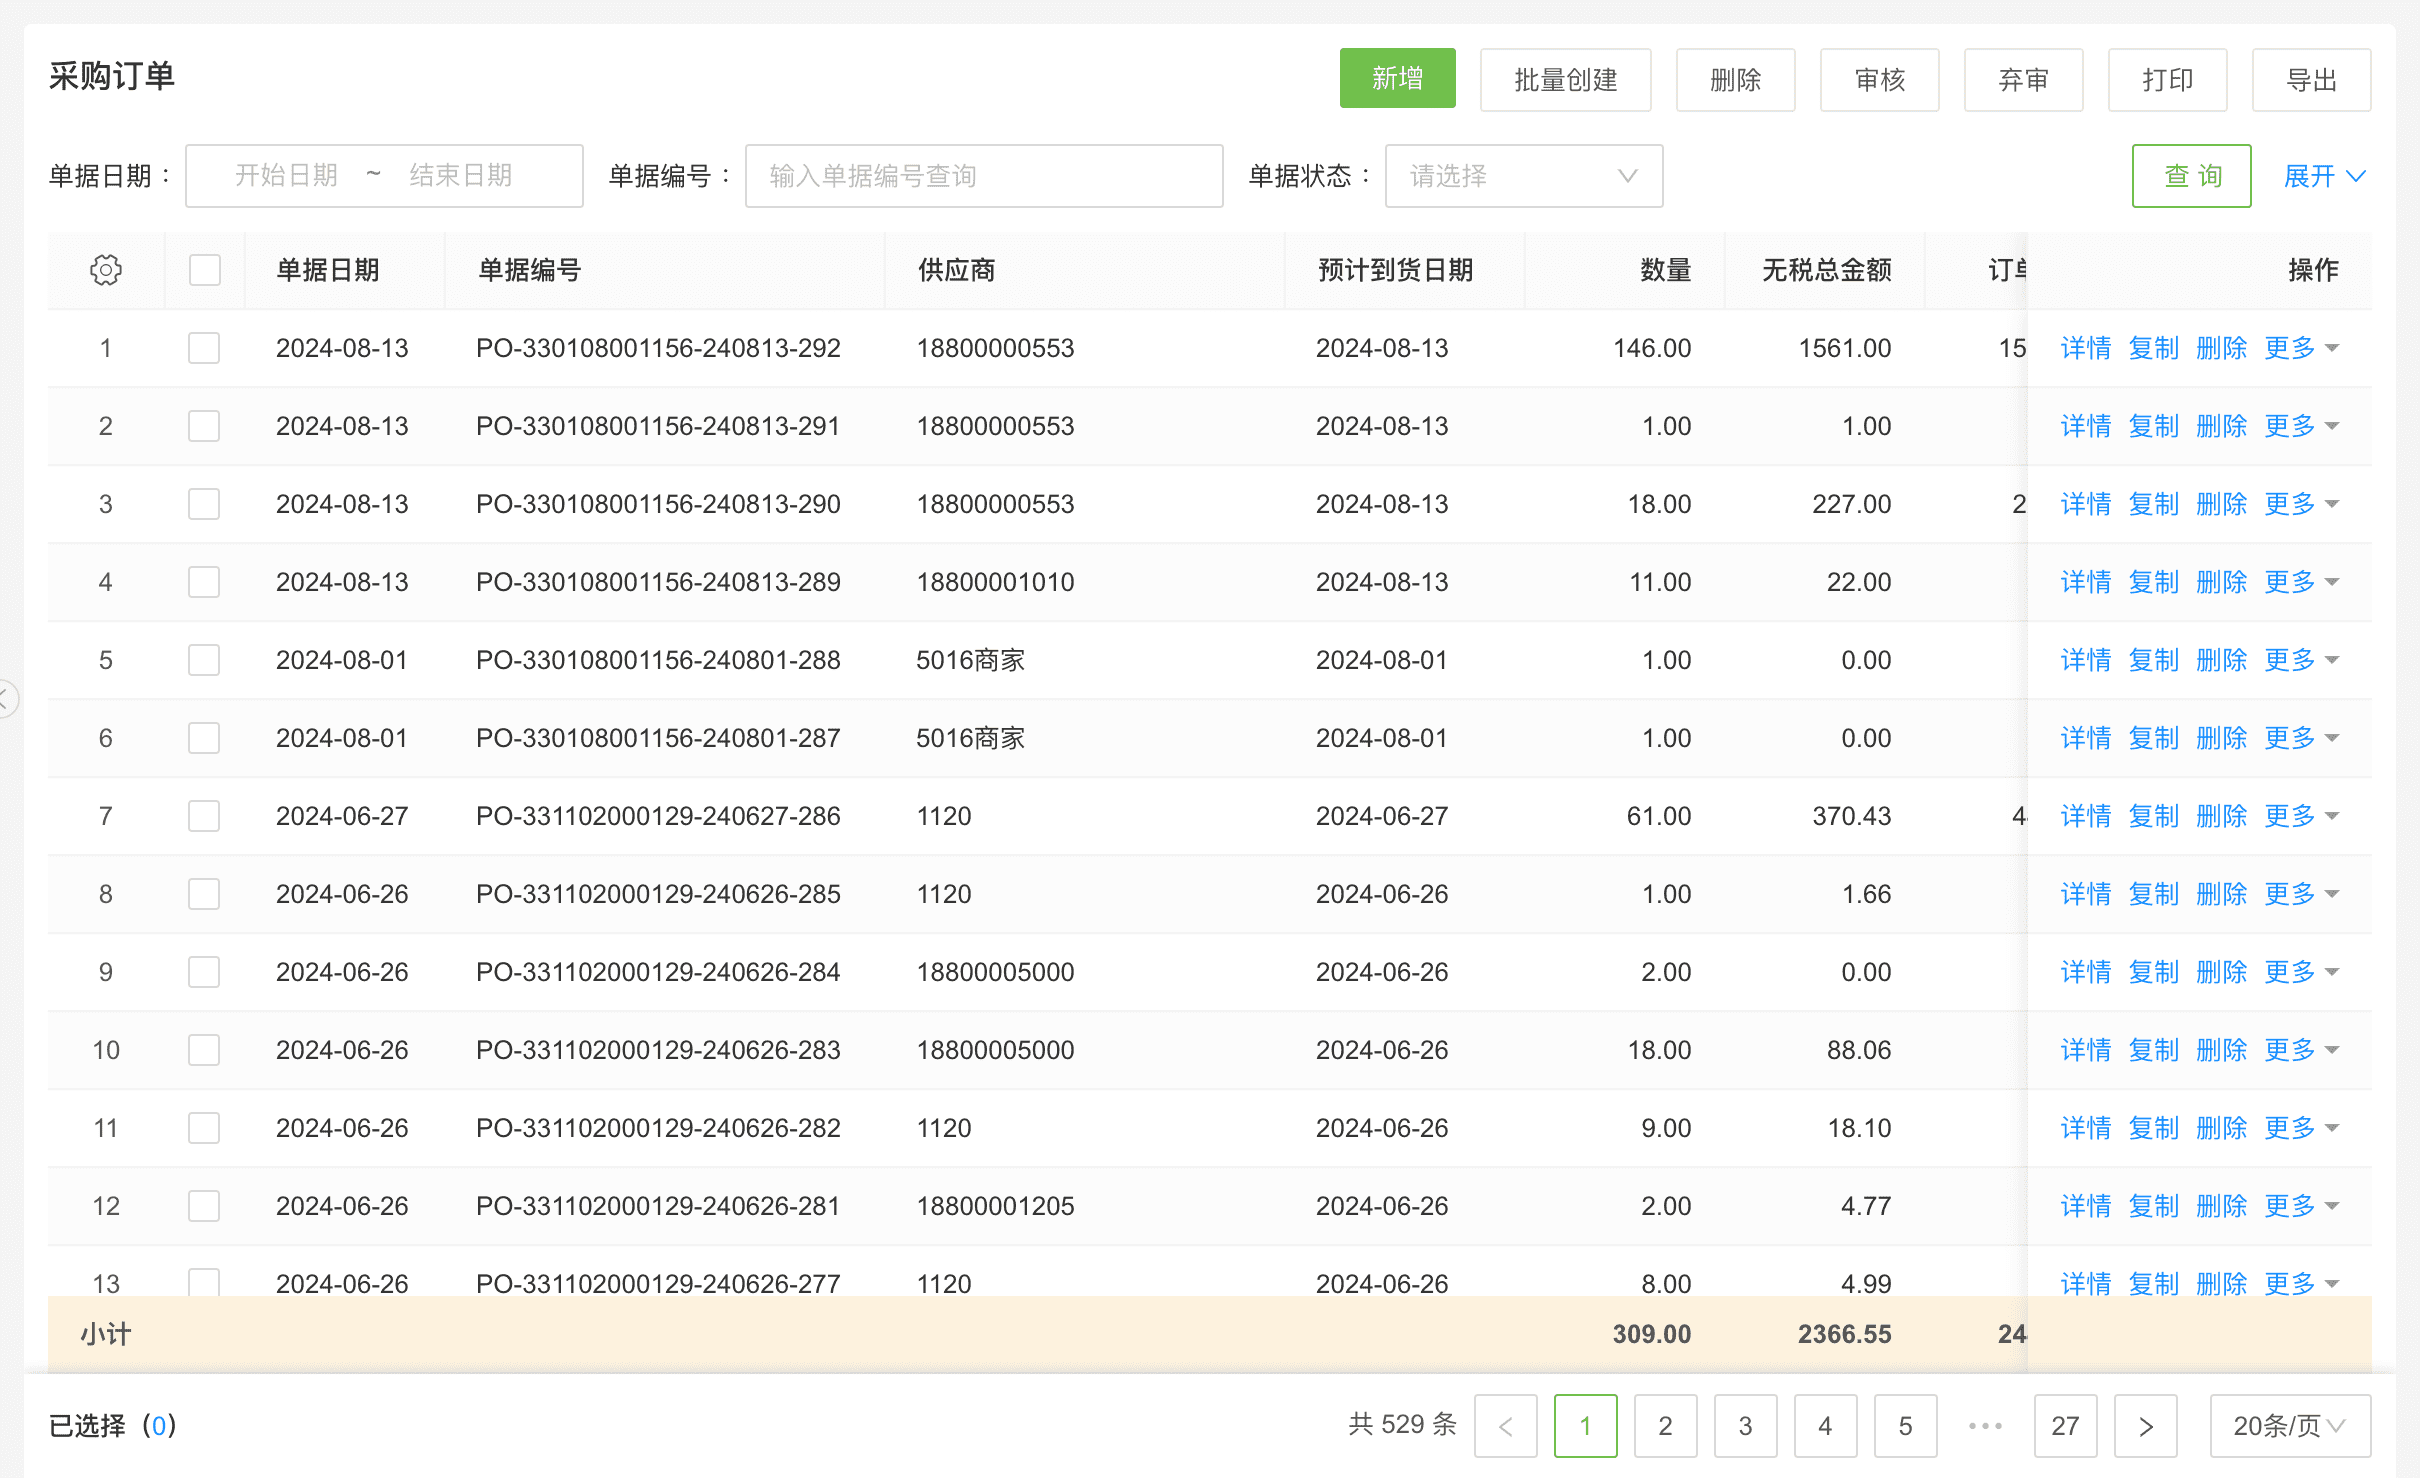Select checkbox of order PO-330108001156-240801-288
Viewport: 2420px width, 1478px height.
(x=204, y=660)
